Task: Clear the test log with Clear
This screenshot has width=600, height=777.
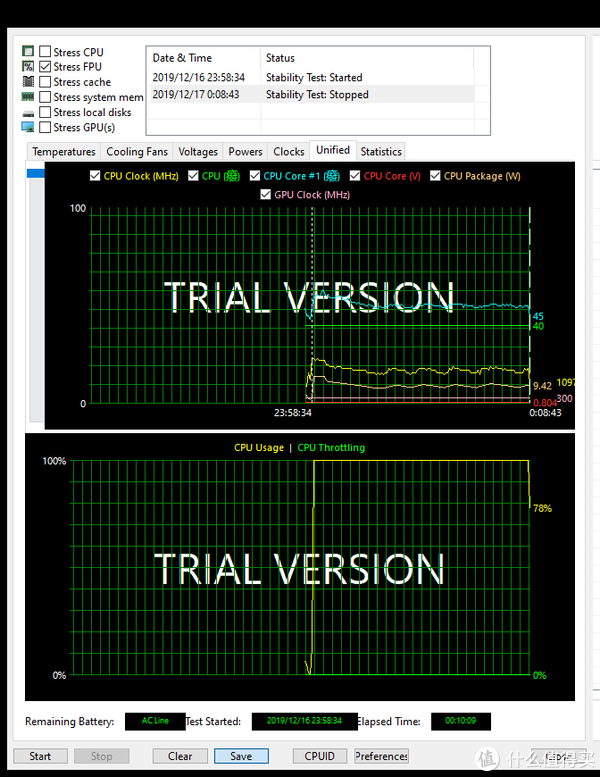Action: click(x=180, y=756)
